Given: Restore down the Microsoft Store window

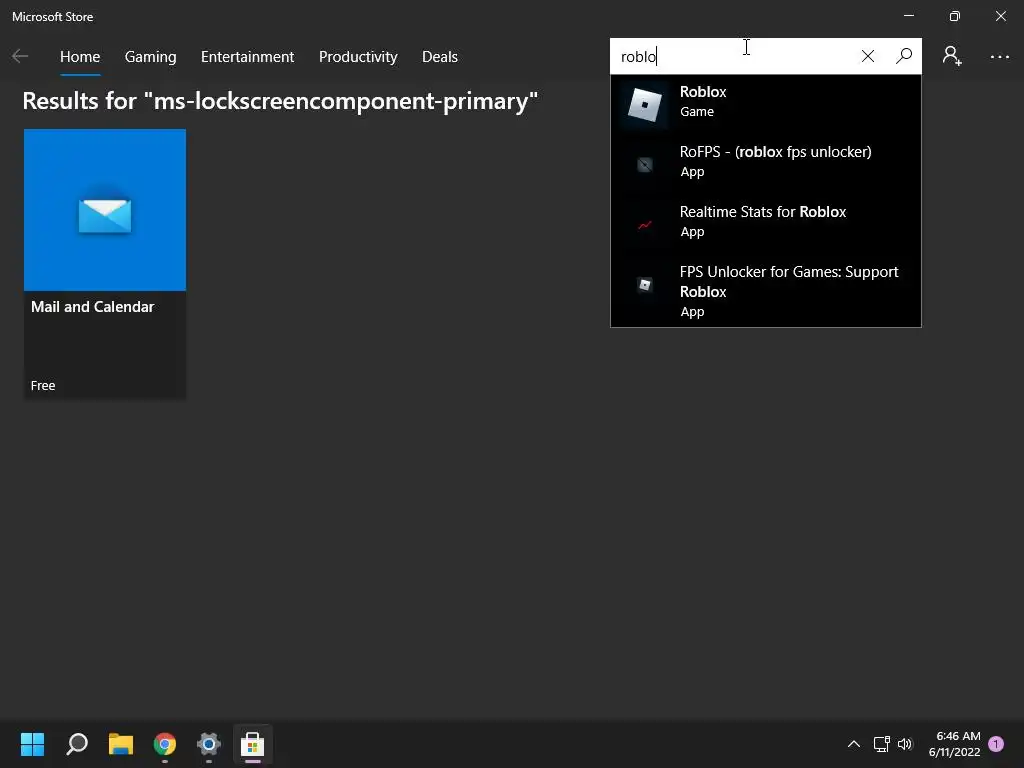Looking at the screenshot, I should pyautogui.click(x=955, y=16).
